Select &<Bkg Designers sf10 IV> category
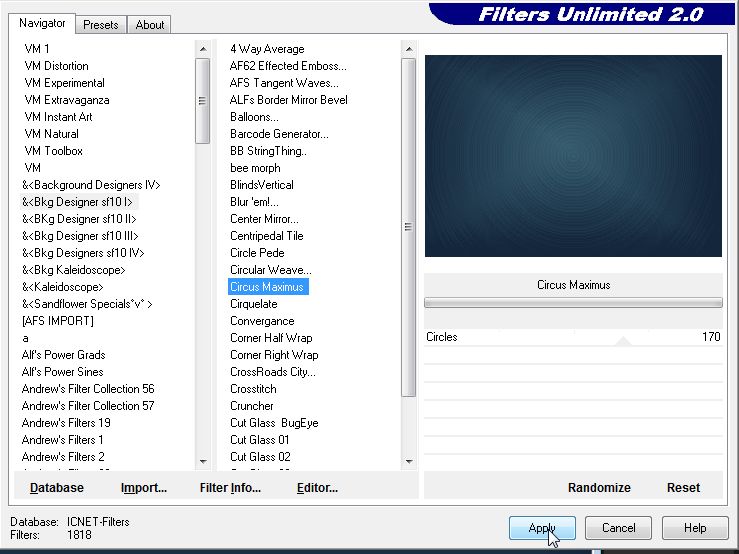The image size is (739, 554). tap(83, 253)
